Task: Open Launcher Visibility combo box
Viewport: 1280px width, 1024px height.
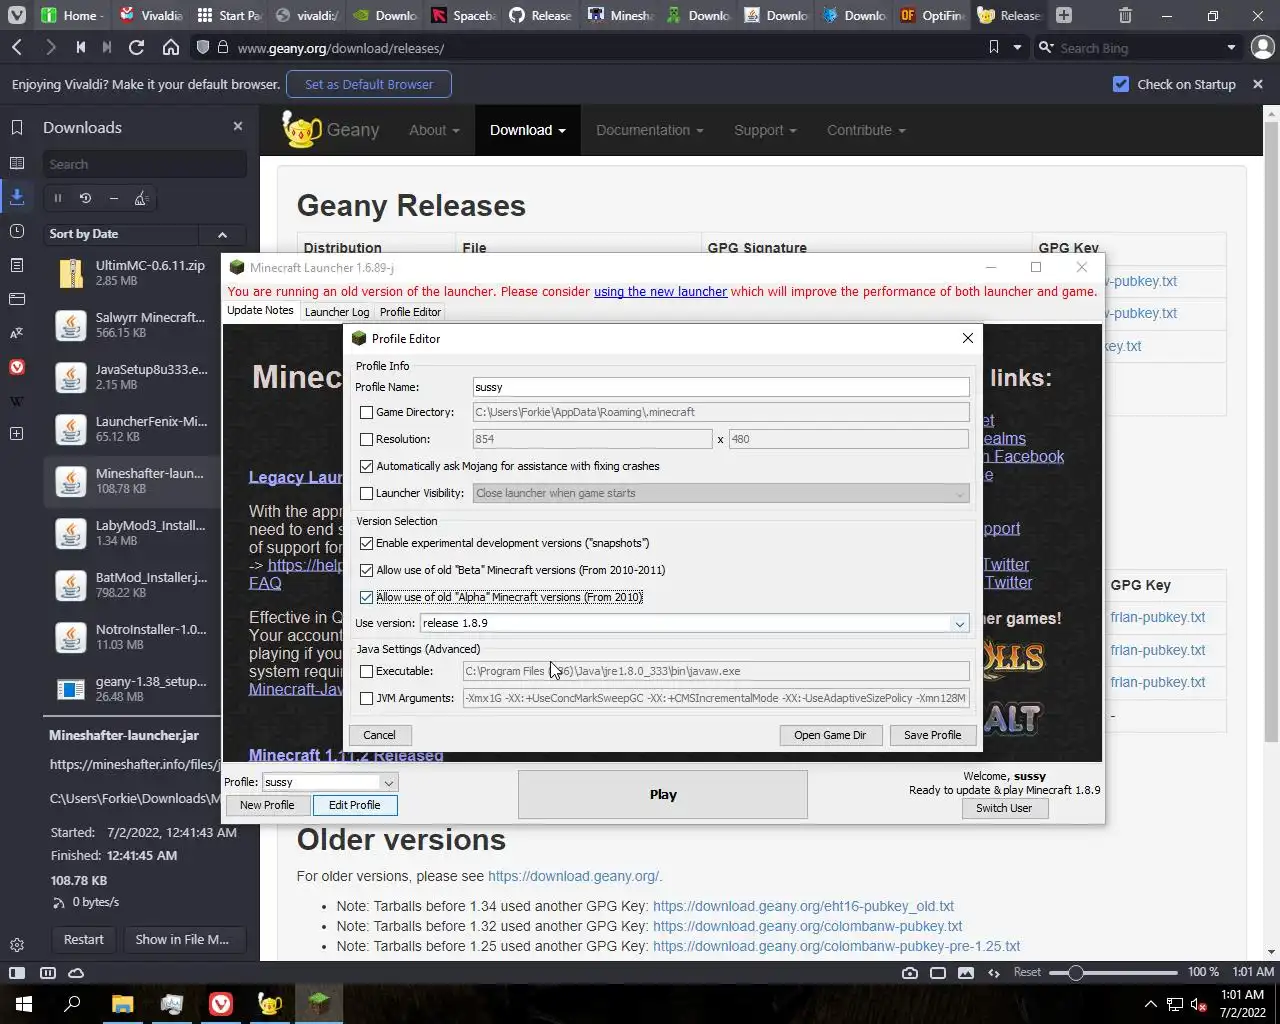Action: pyautogui.click(x=721, y=493)
